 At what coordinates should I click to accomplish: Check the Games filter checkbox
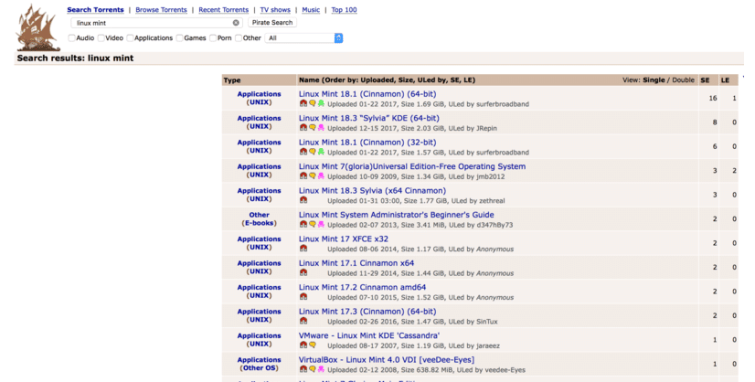point(180,38)
